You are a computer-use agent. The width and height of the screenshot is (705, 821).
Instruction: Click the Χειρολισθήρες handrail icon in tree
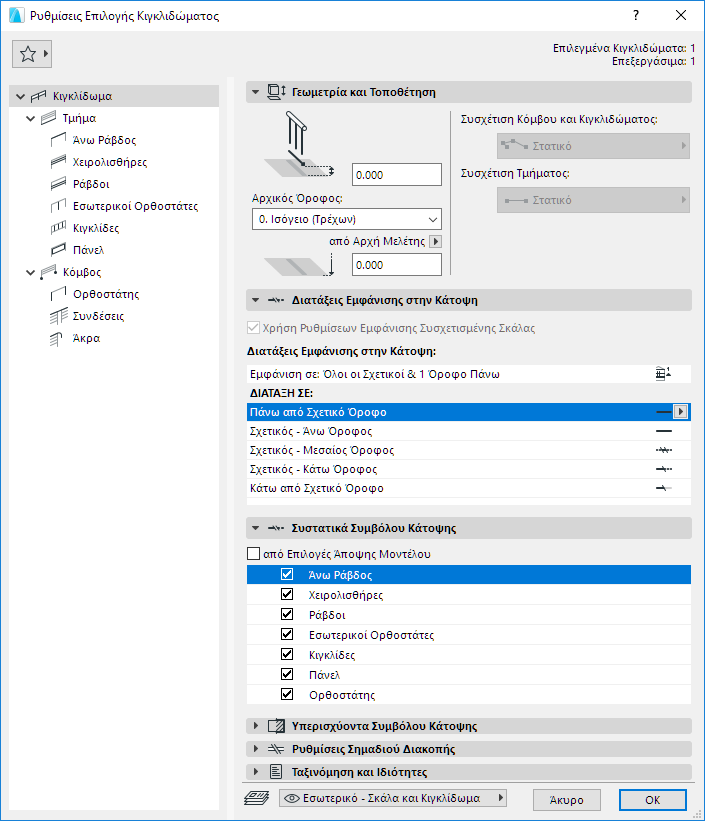[58, 162]
